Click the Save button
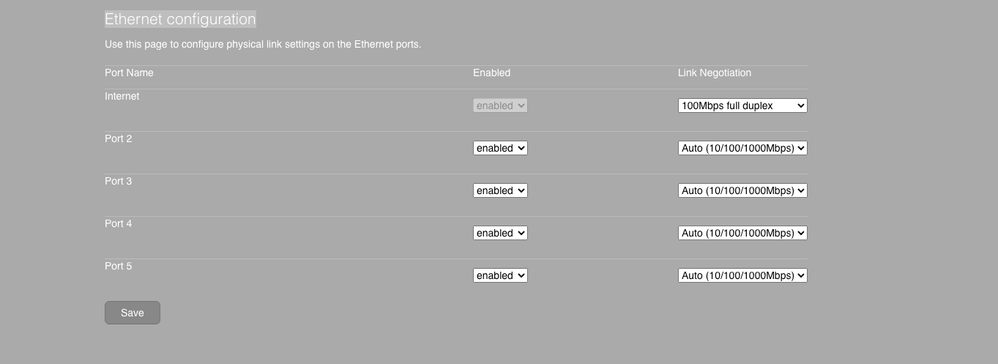The image size is (998, 364). [132, 312]
